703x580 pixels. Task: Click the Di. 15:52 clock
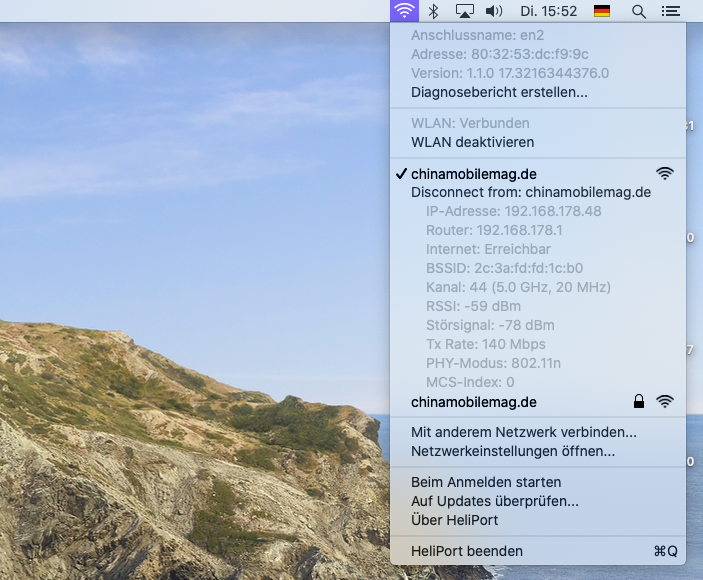[548, 11]
